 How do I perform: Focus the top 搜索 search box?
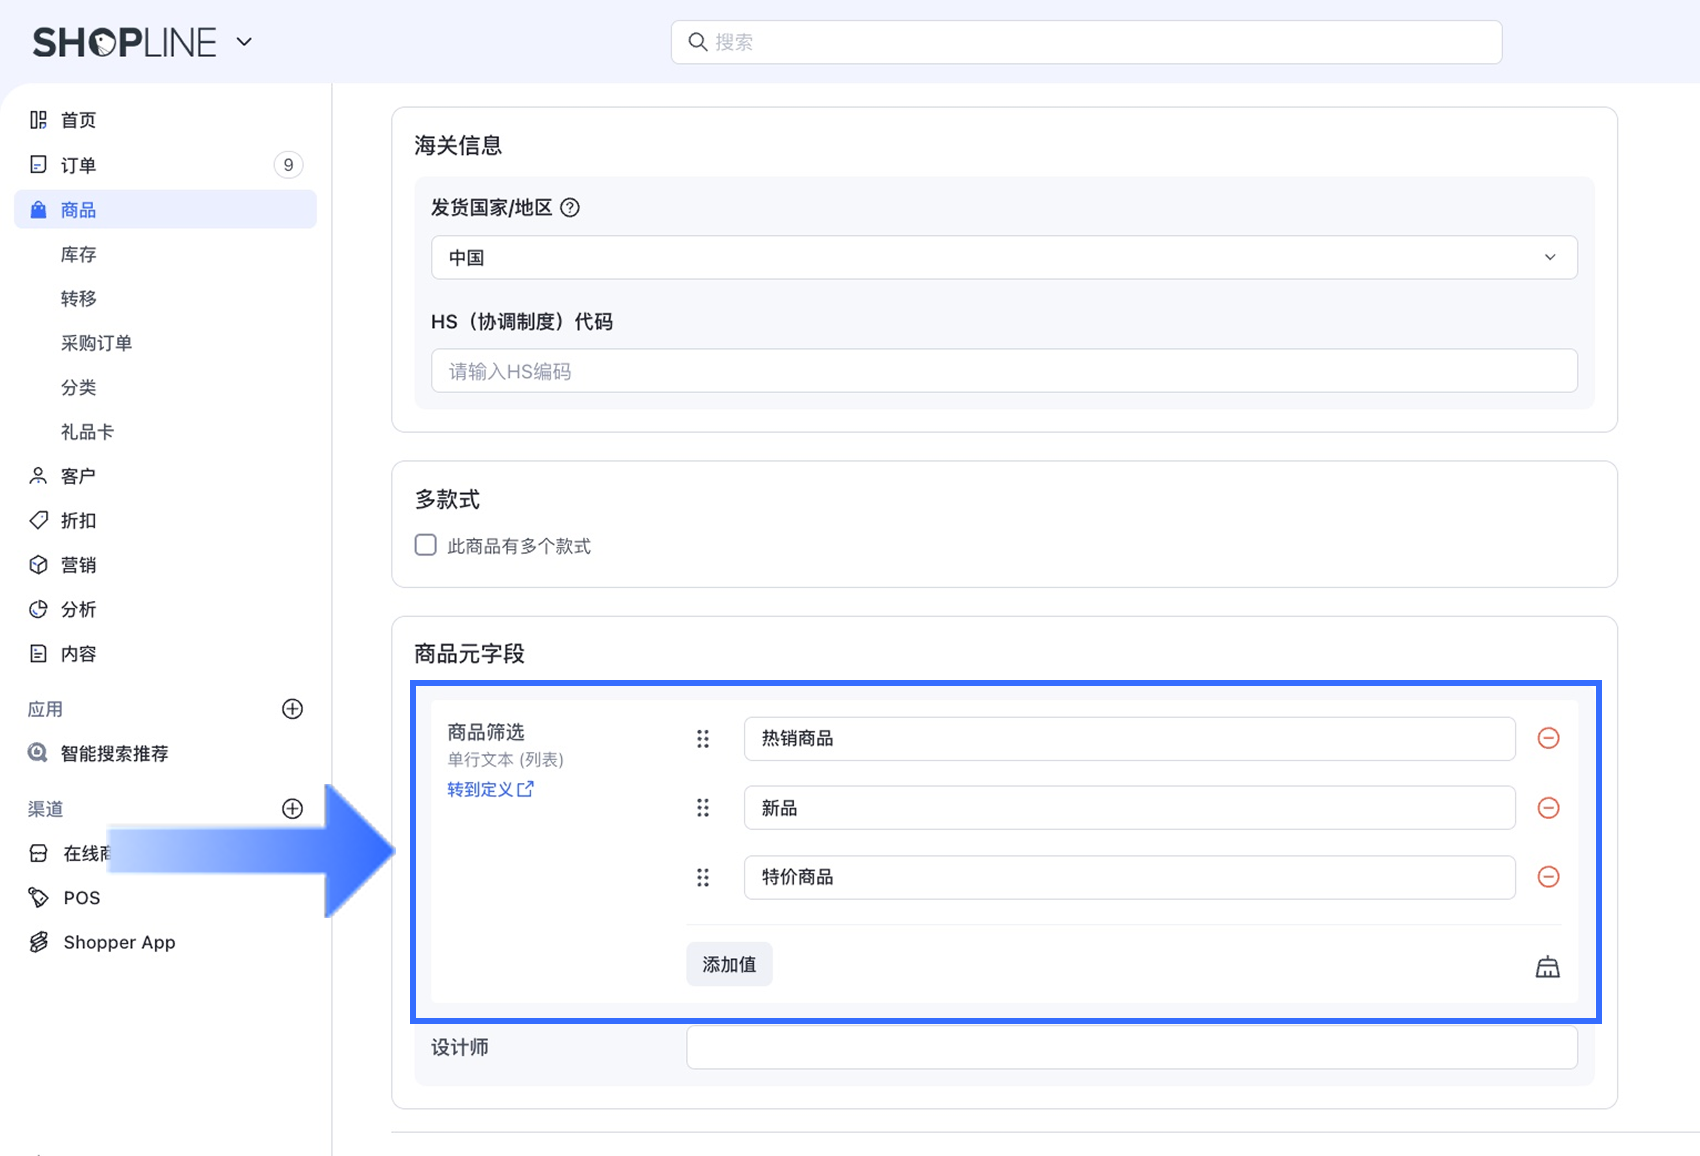click(1086, 42)
